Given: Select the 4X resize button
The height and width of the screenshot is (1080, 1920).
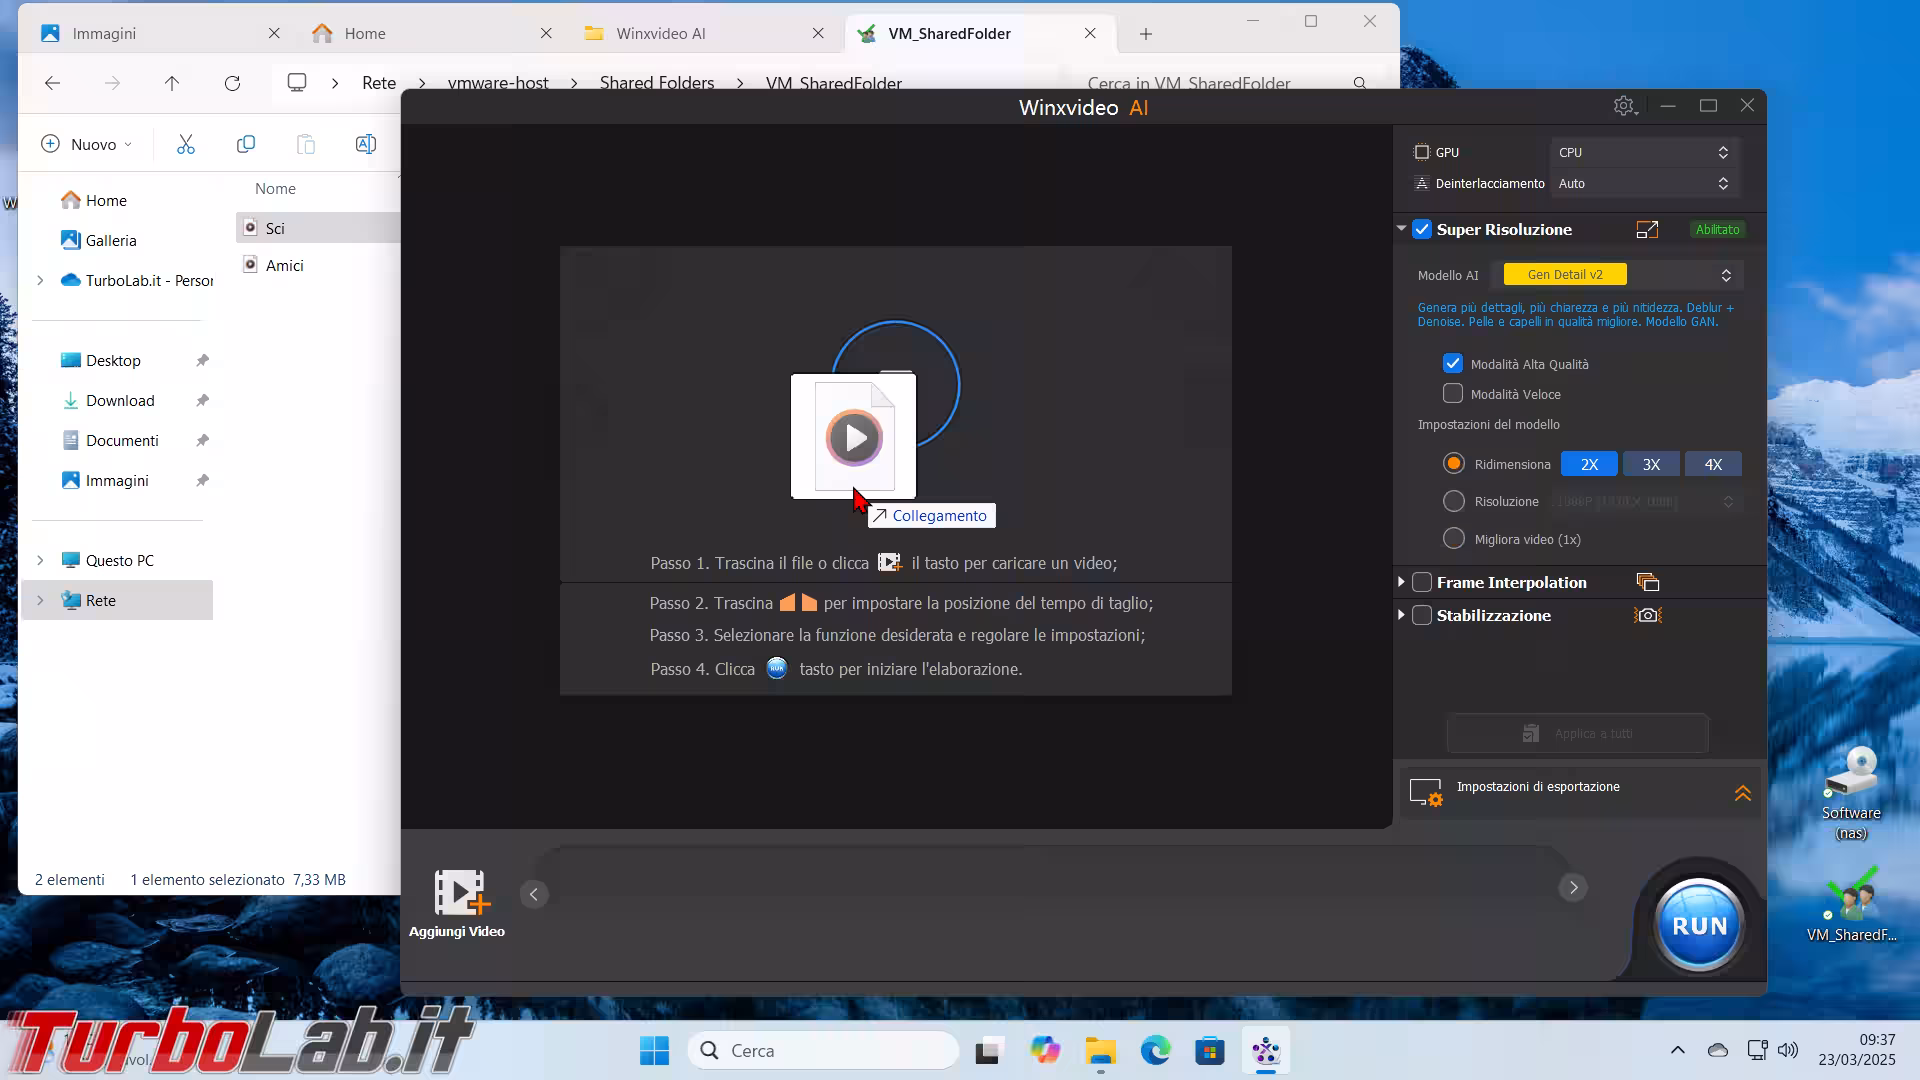Looking at the screenshot, I should point(1713,464).
